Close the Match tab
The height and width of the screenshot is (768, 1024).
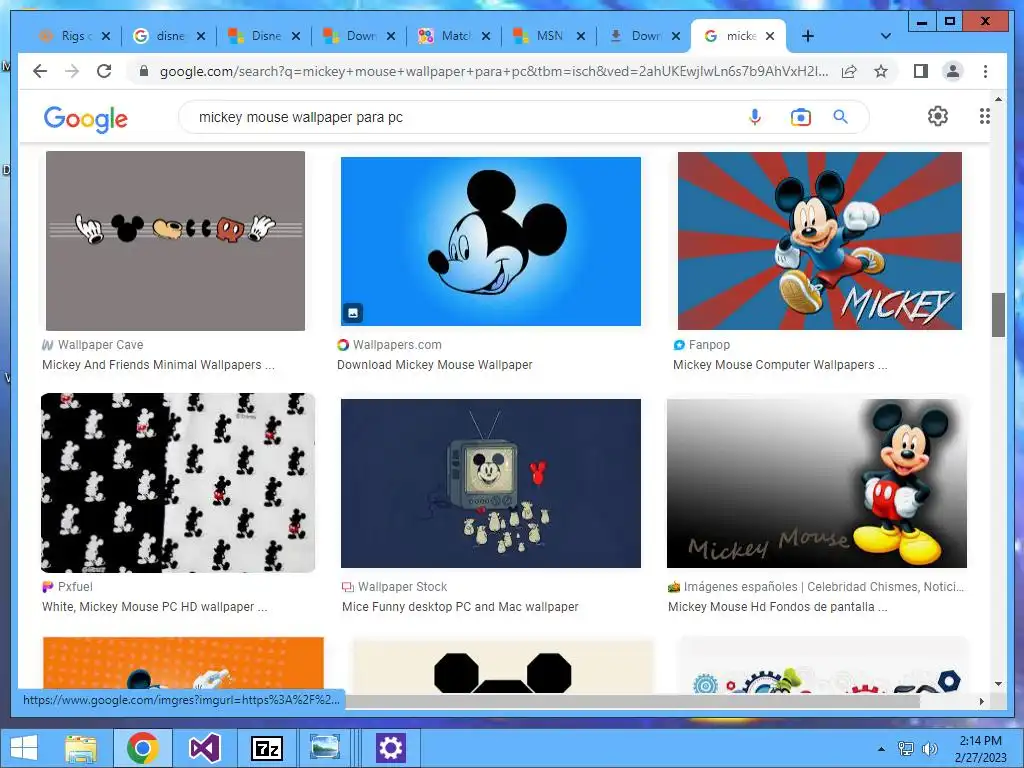tap(486, 36)
